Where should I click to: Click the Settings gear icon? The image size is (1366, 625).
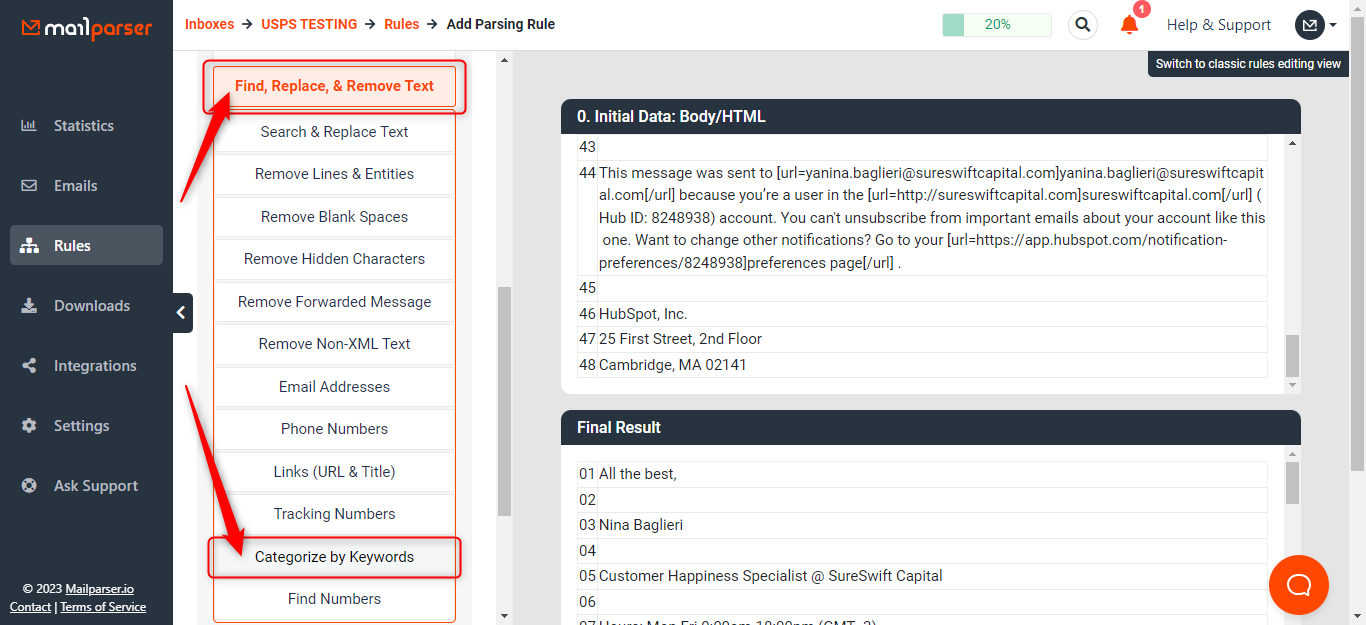[30, 426]
